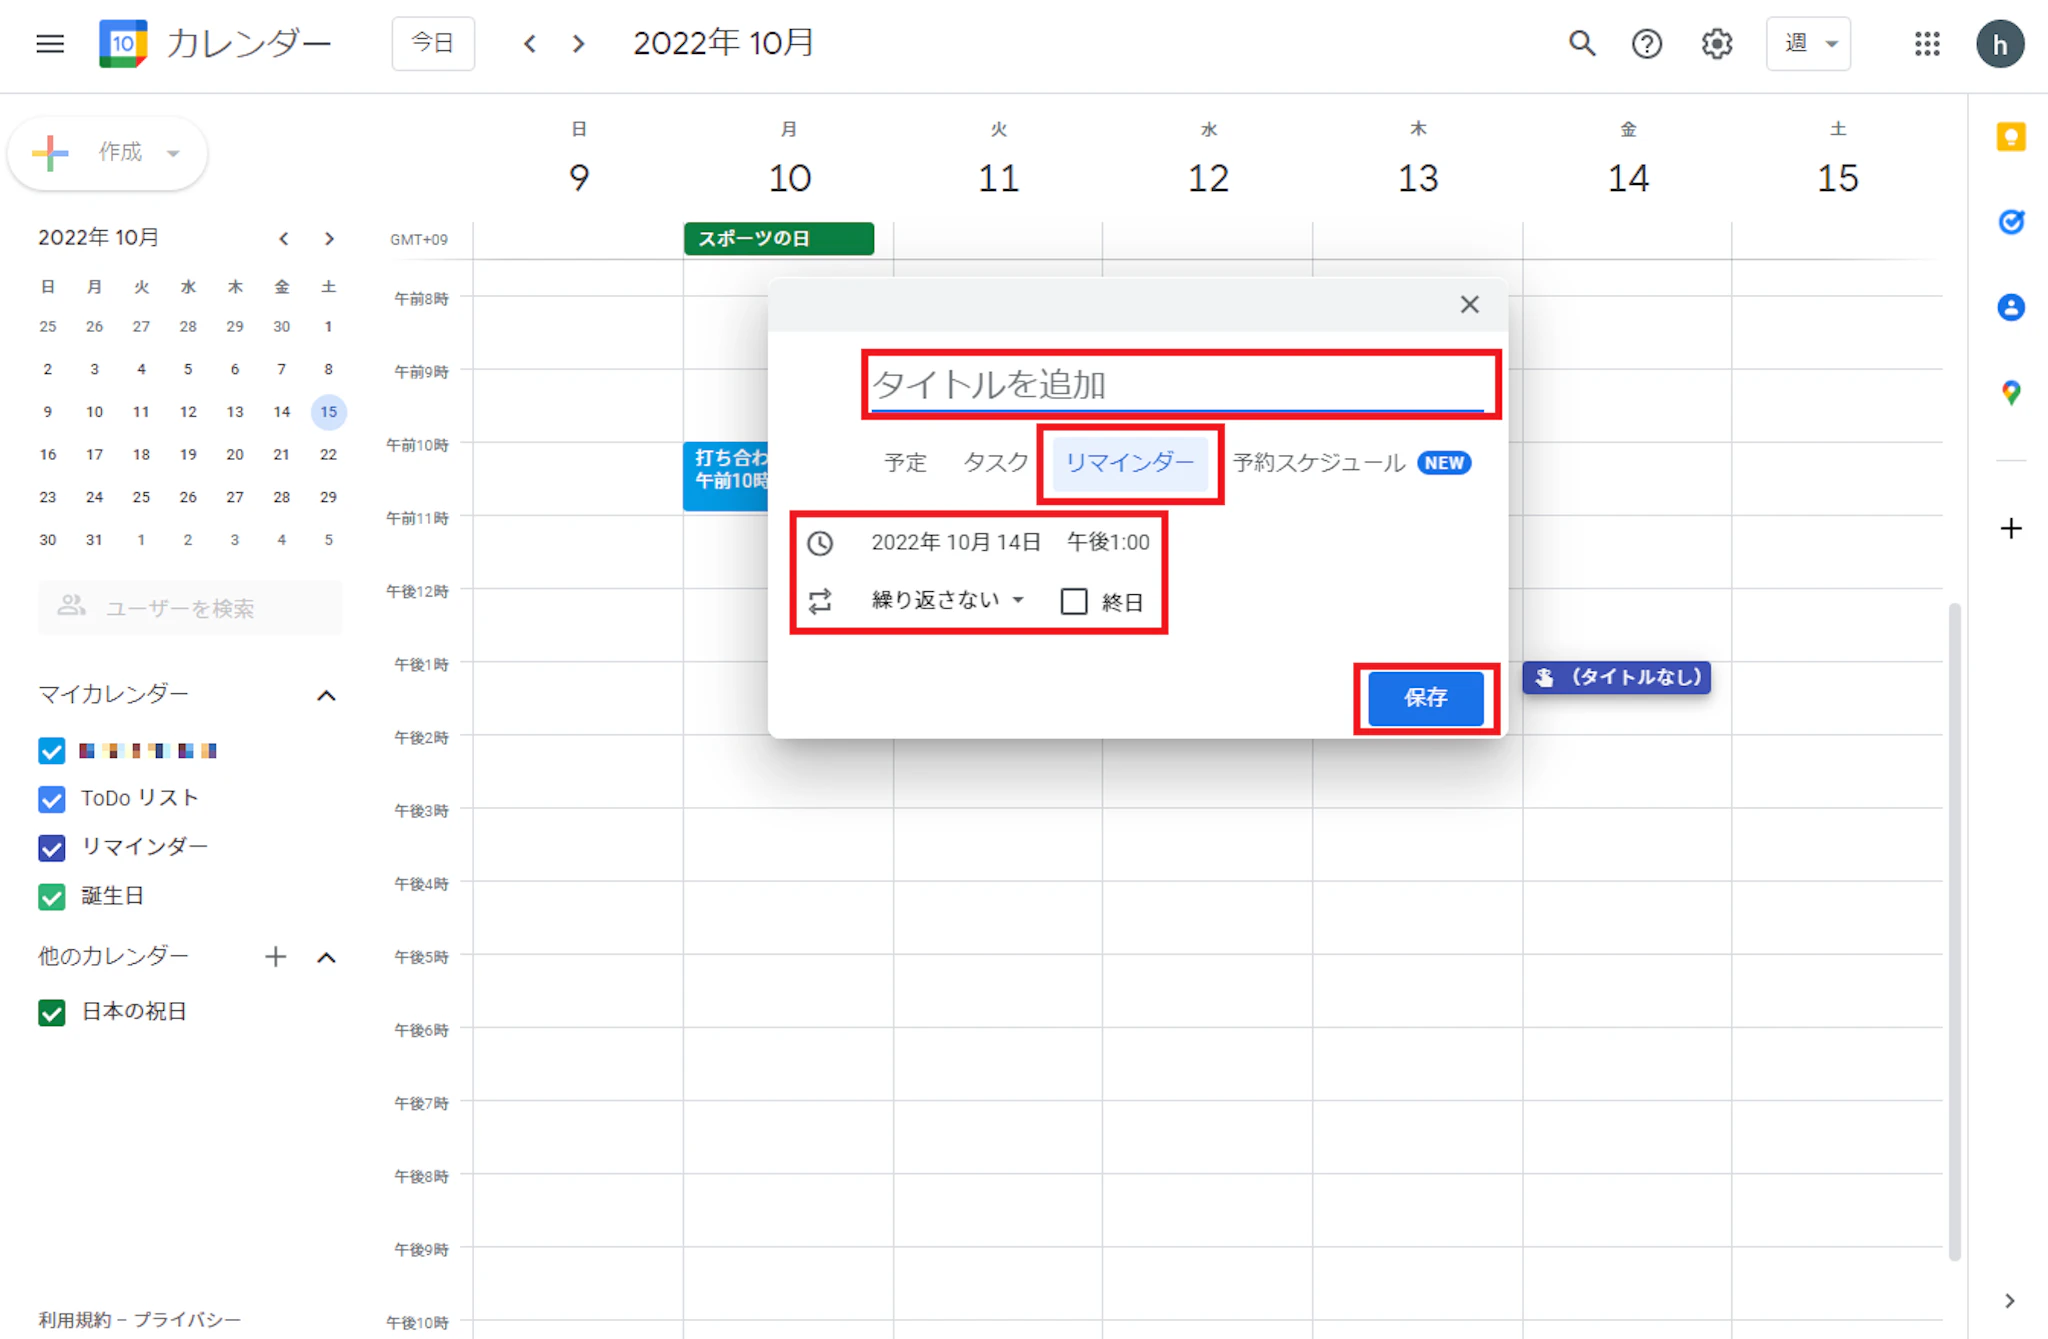
Task: Open Google Keep in side panel
Action: (2011, 137)
